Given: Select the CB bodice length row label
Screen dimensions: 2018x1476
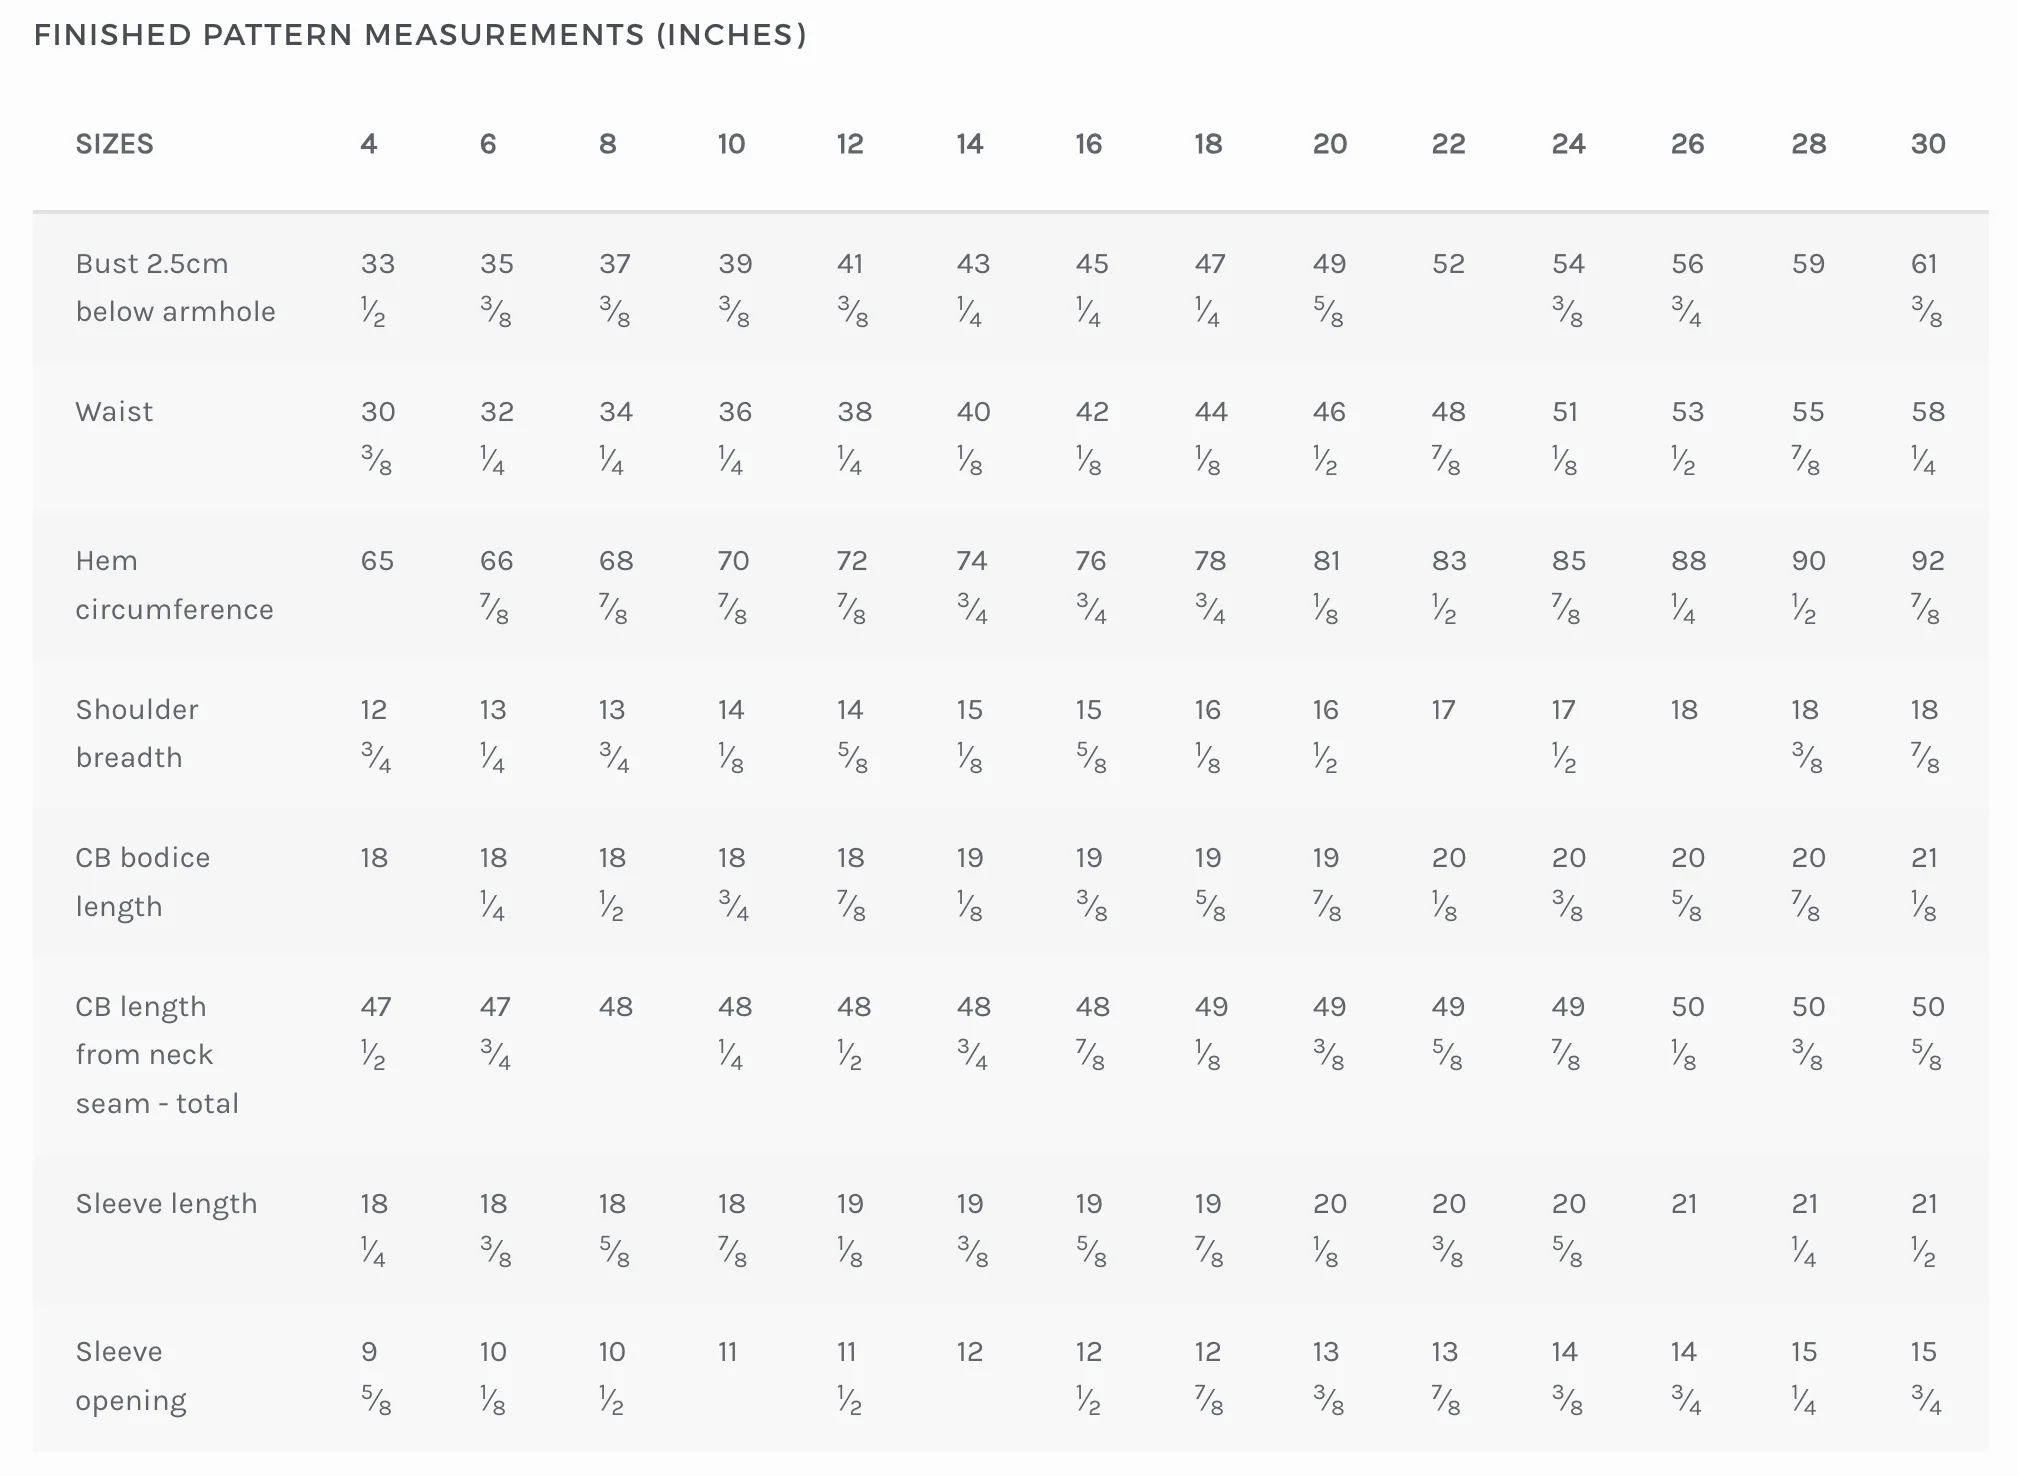Looking at the screenshot, I should tap(143, 882).
